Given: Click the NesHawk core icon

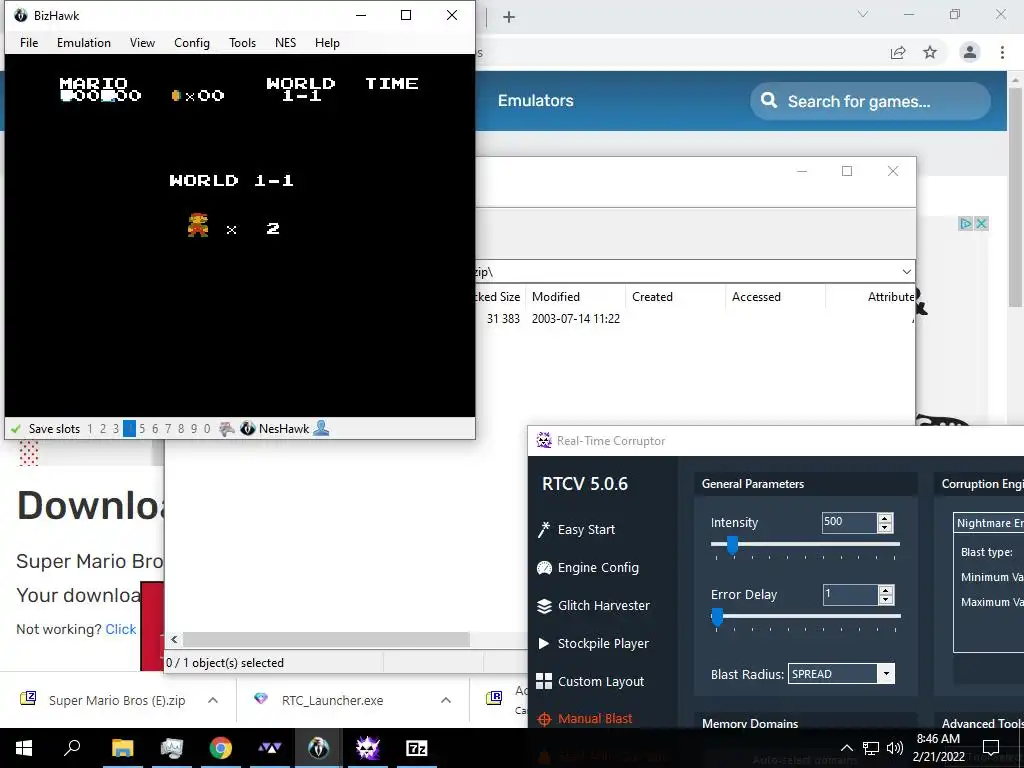Looking at the screenshot, I should (x=248, y=428).
